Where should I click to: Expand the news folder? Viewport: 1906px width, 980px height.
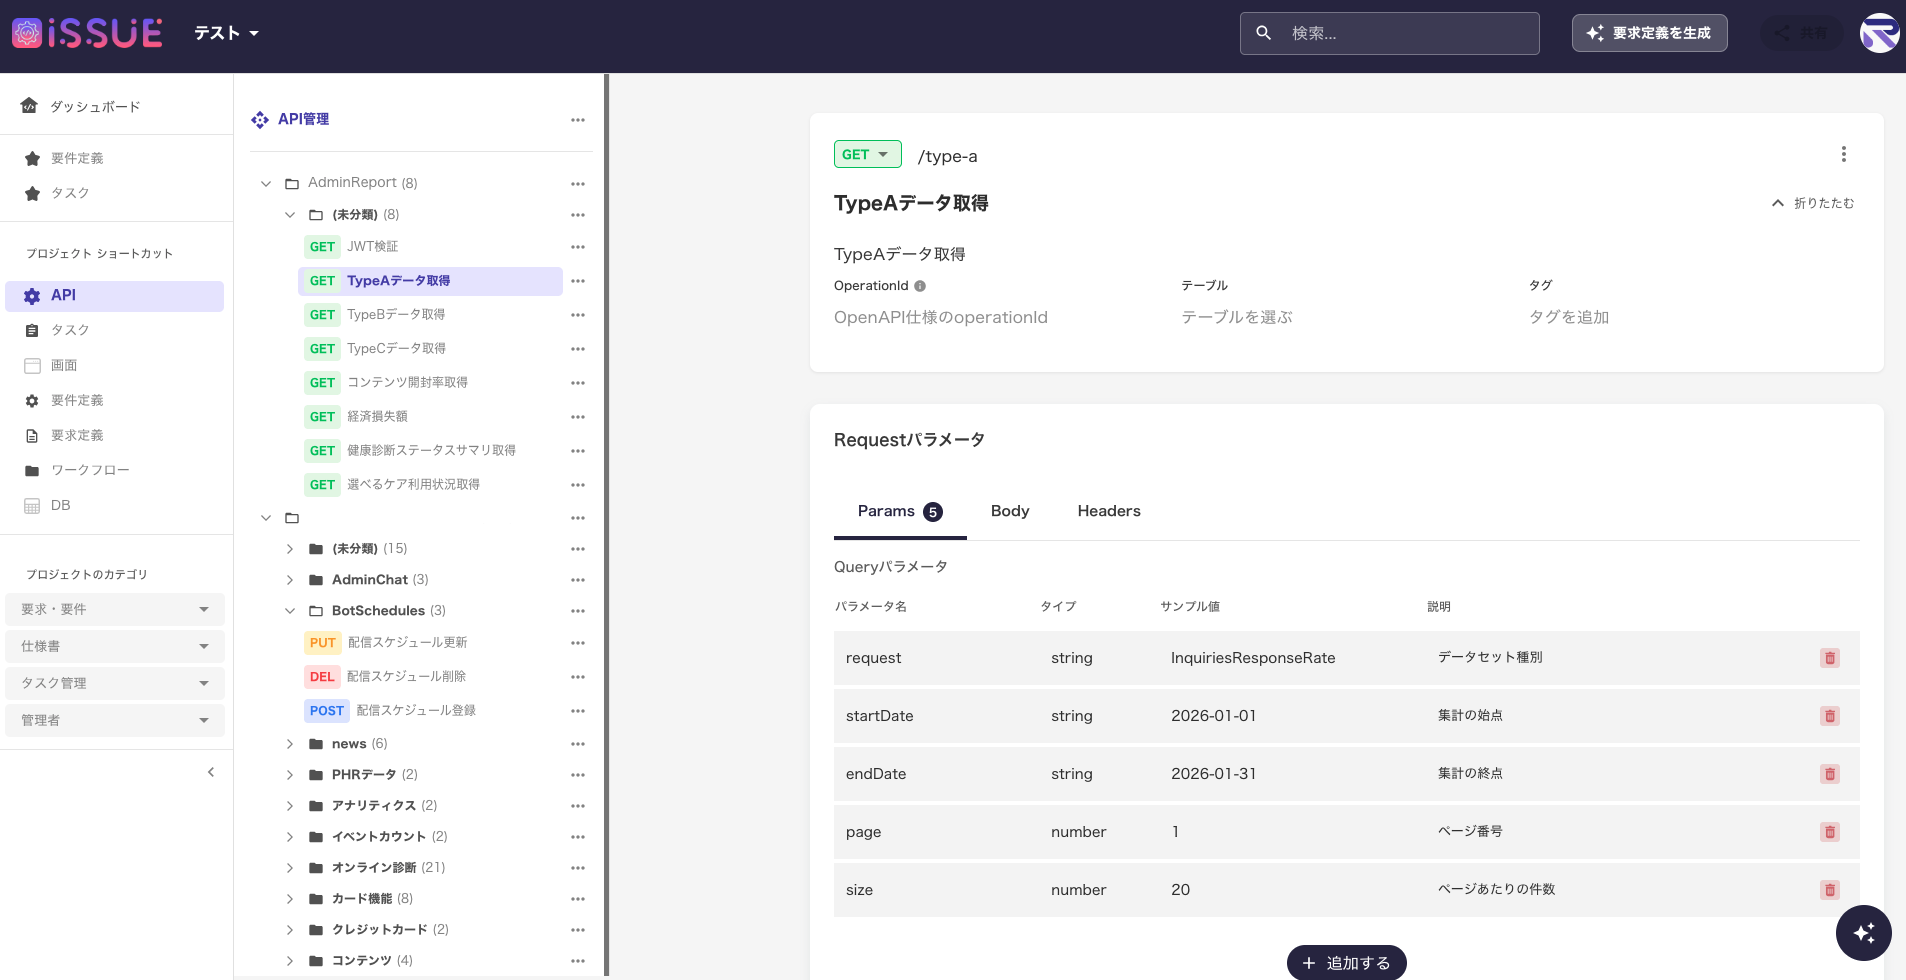(x=290, y=744)
